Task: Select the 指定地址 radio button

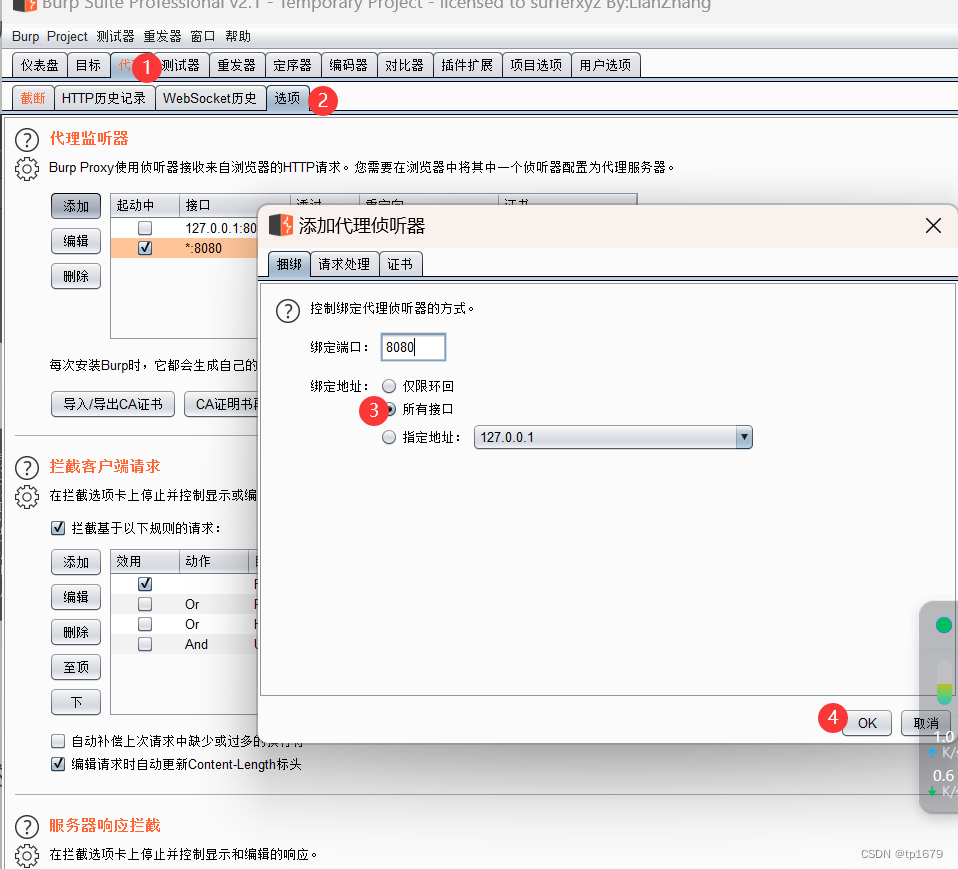Action: [x=389, y=437]
